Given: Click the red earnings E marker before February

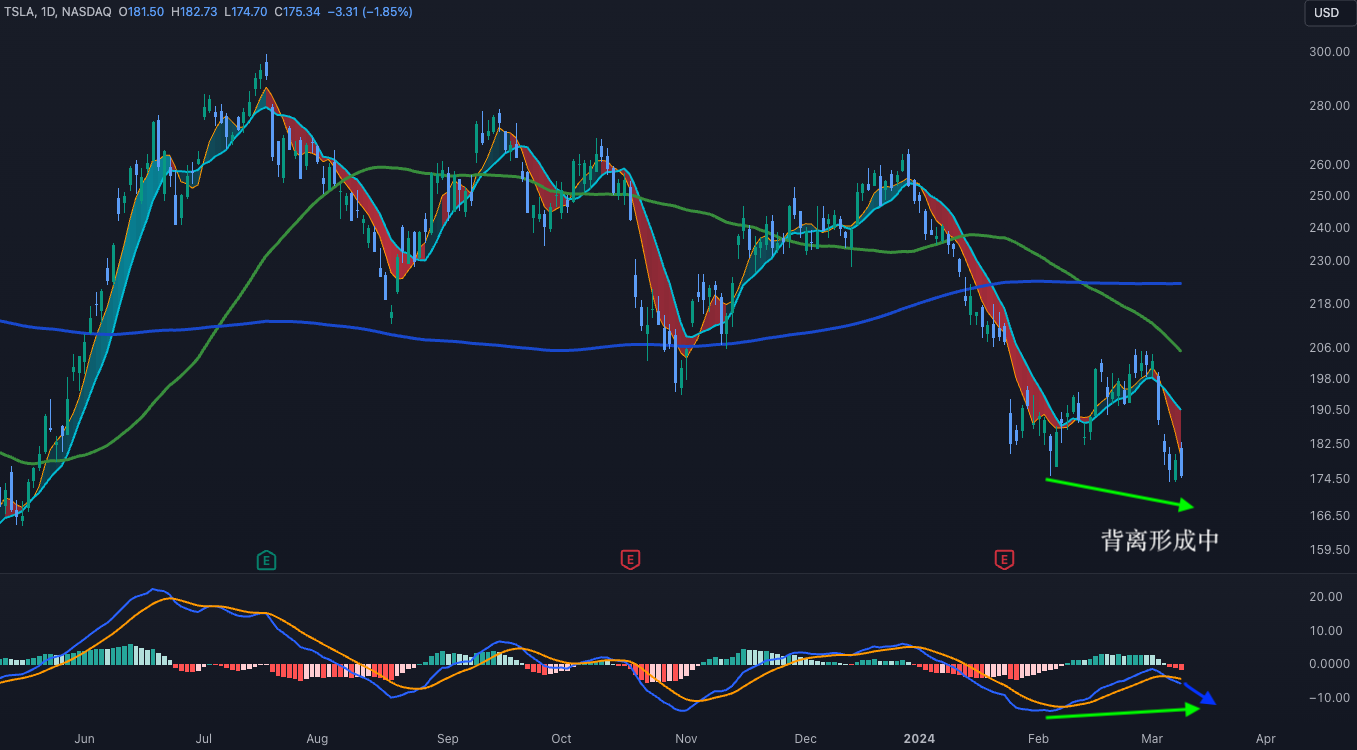Looking at the screenshot, I should [1004, 560].
